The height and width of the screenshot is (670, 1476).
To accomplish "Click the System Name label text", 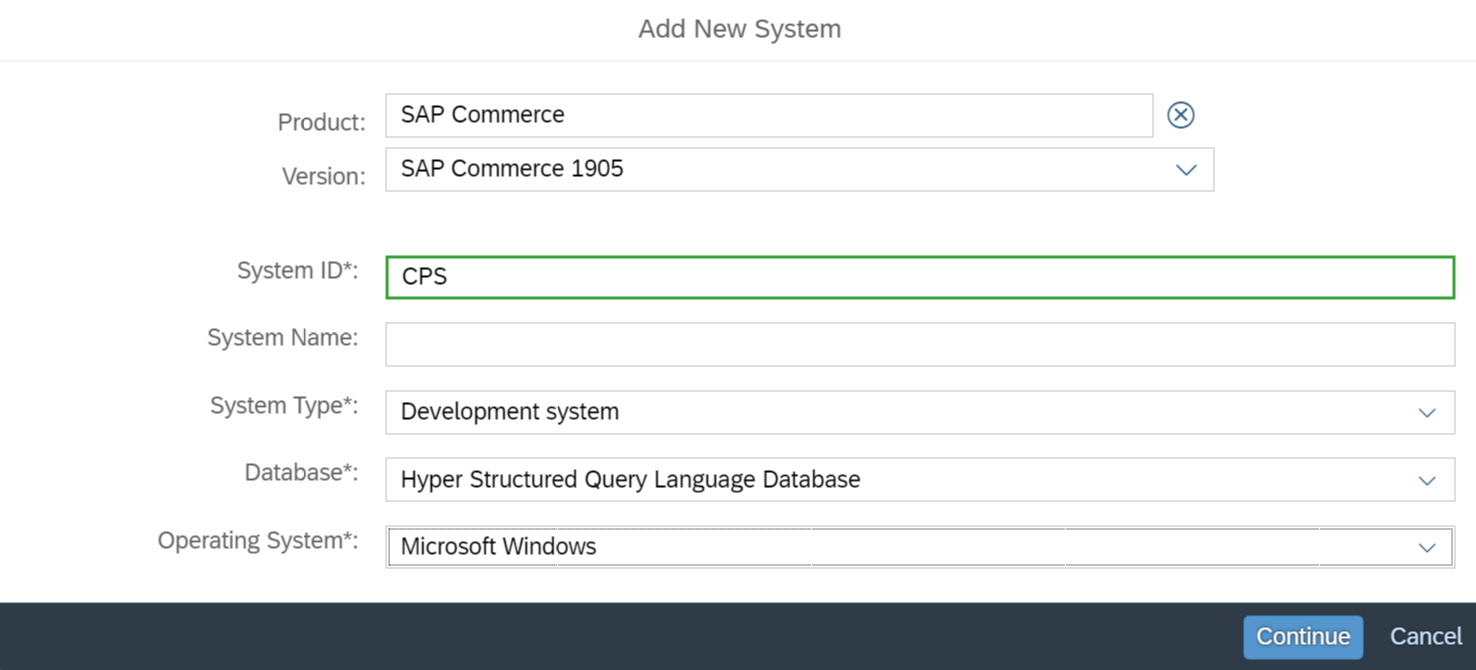I will click(282, 338).
